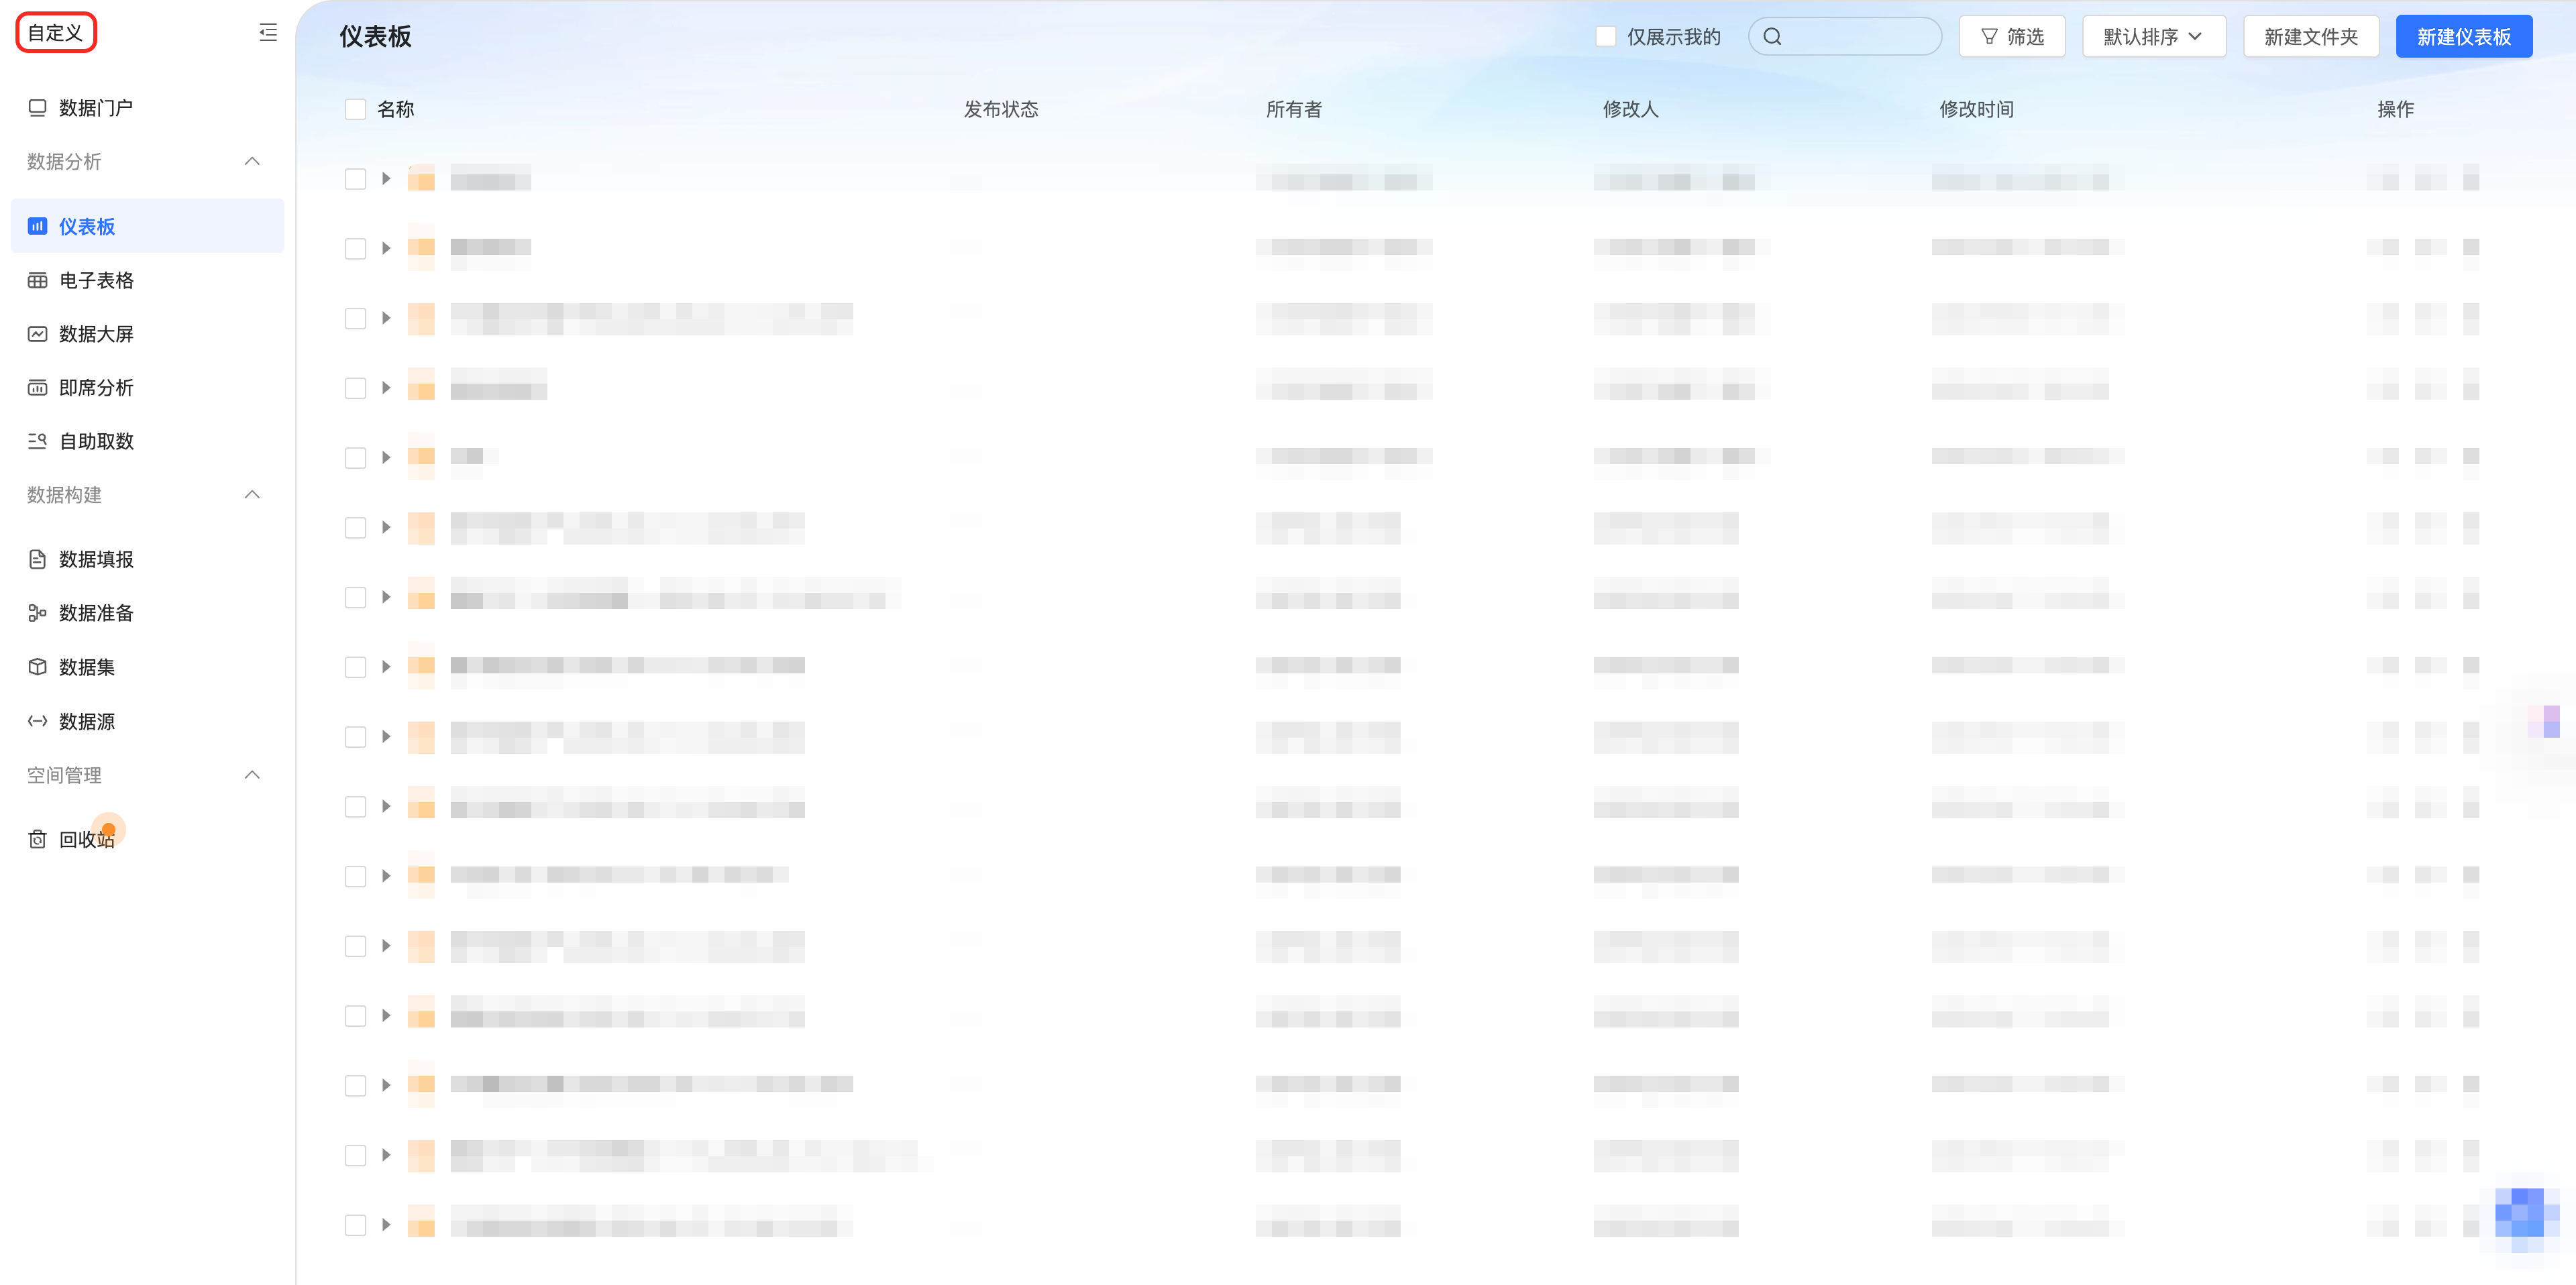Select the 仪表板 menu item

[x=86, y=227]
